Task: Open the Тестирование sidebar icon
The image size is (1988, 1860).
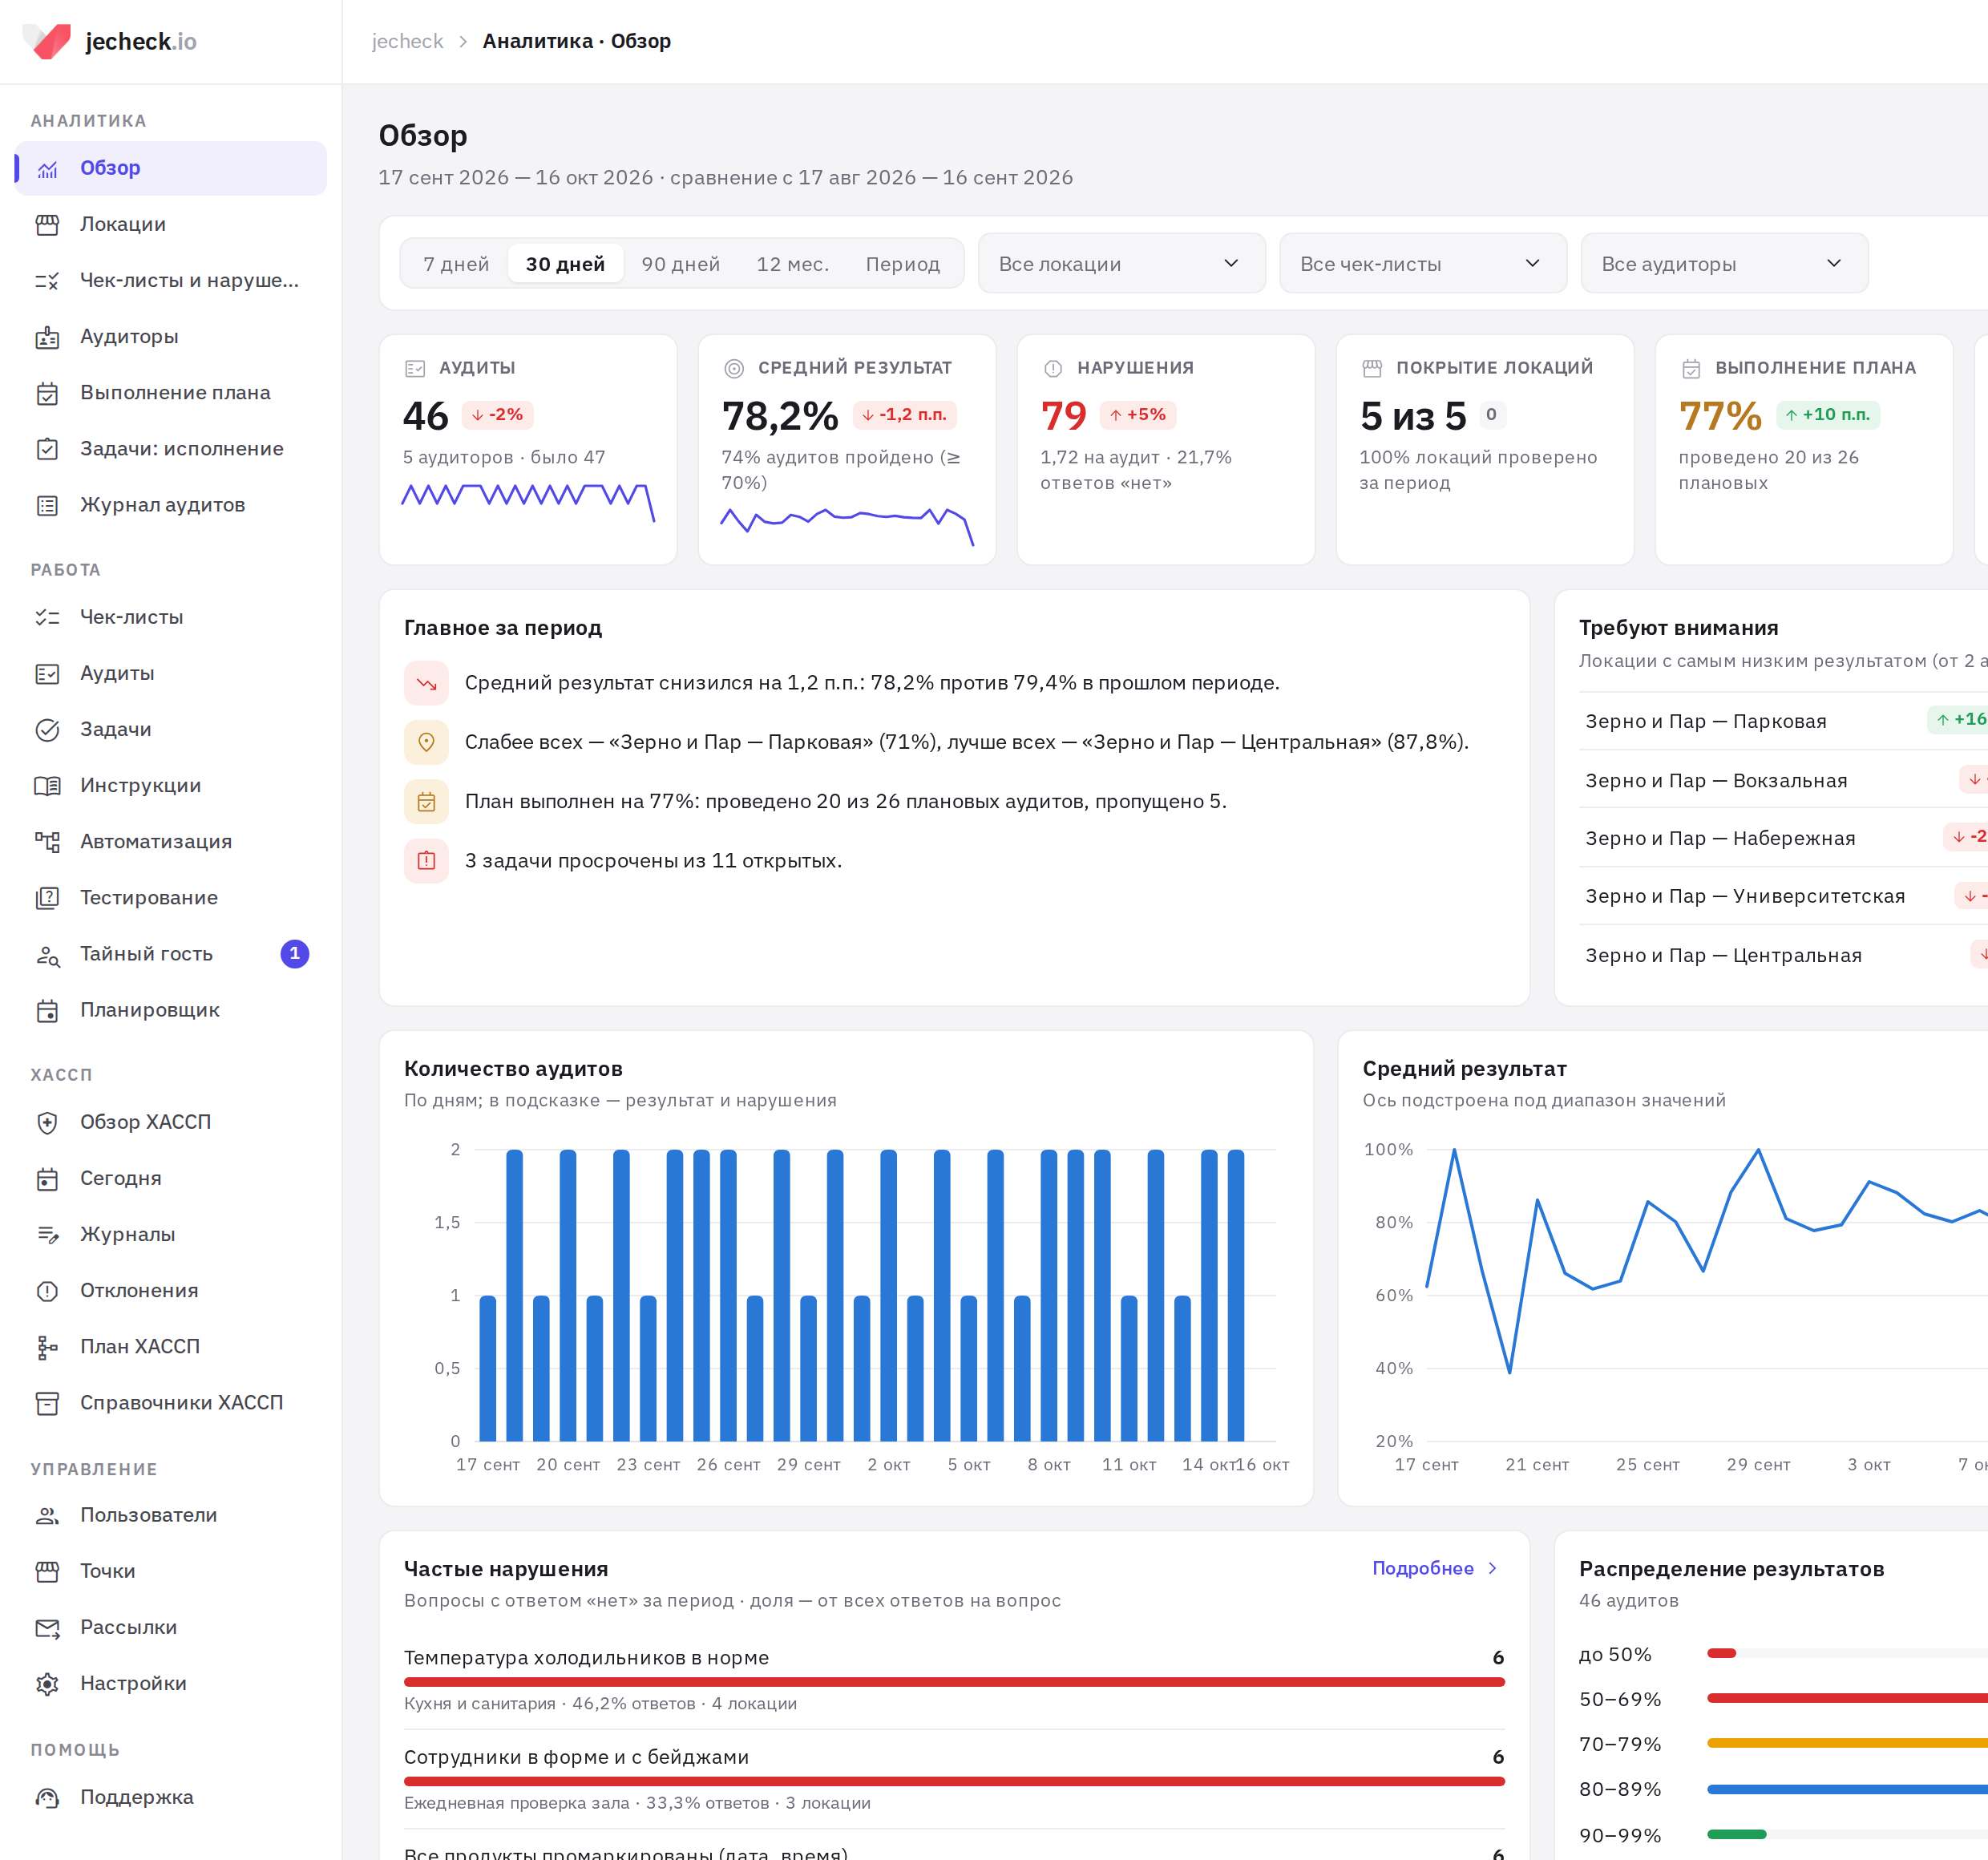Action: point(47,898)
